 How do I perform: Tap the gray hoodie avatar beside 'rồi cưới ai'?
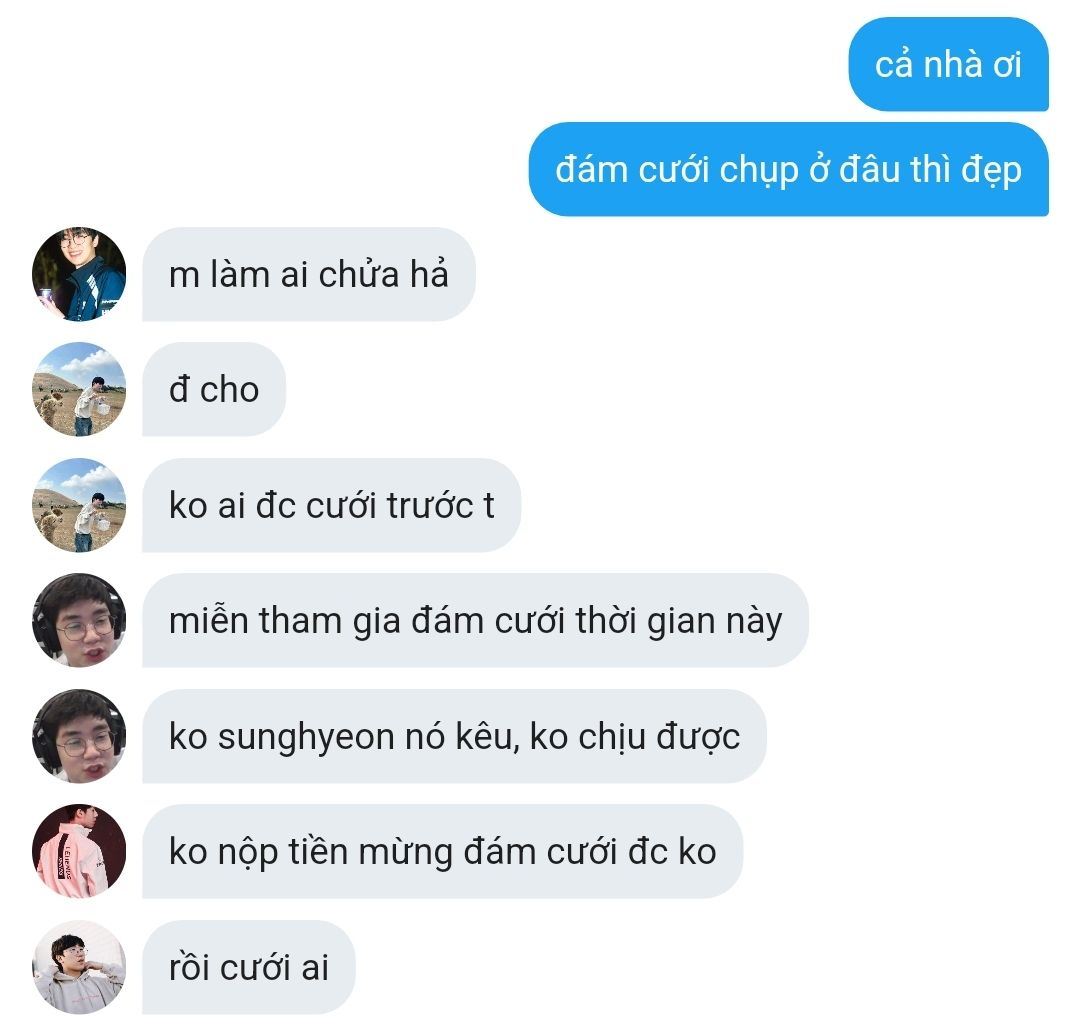tap(79, 967)
